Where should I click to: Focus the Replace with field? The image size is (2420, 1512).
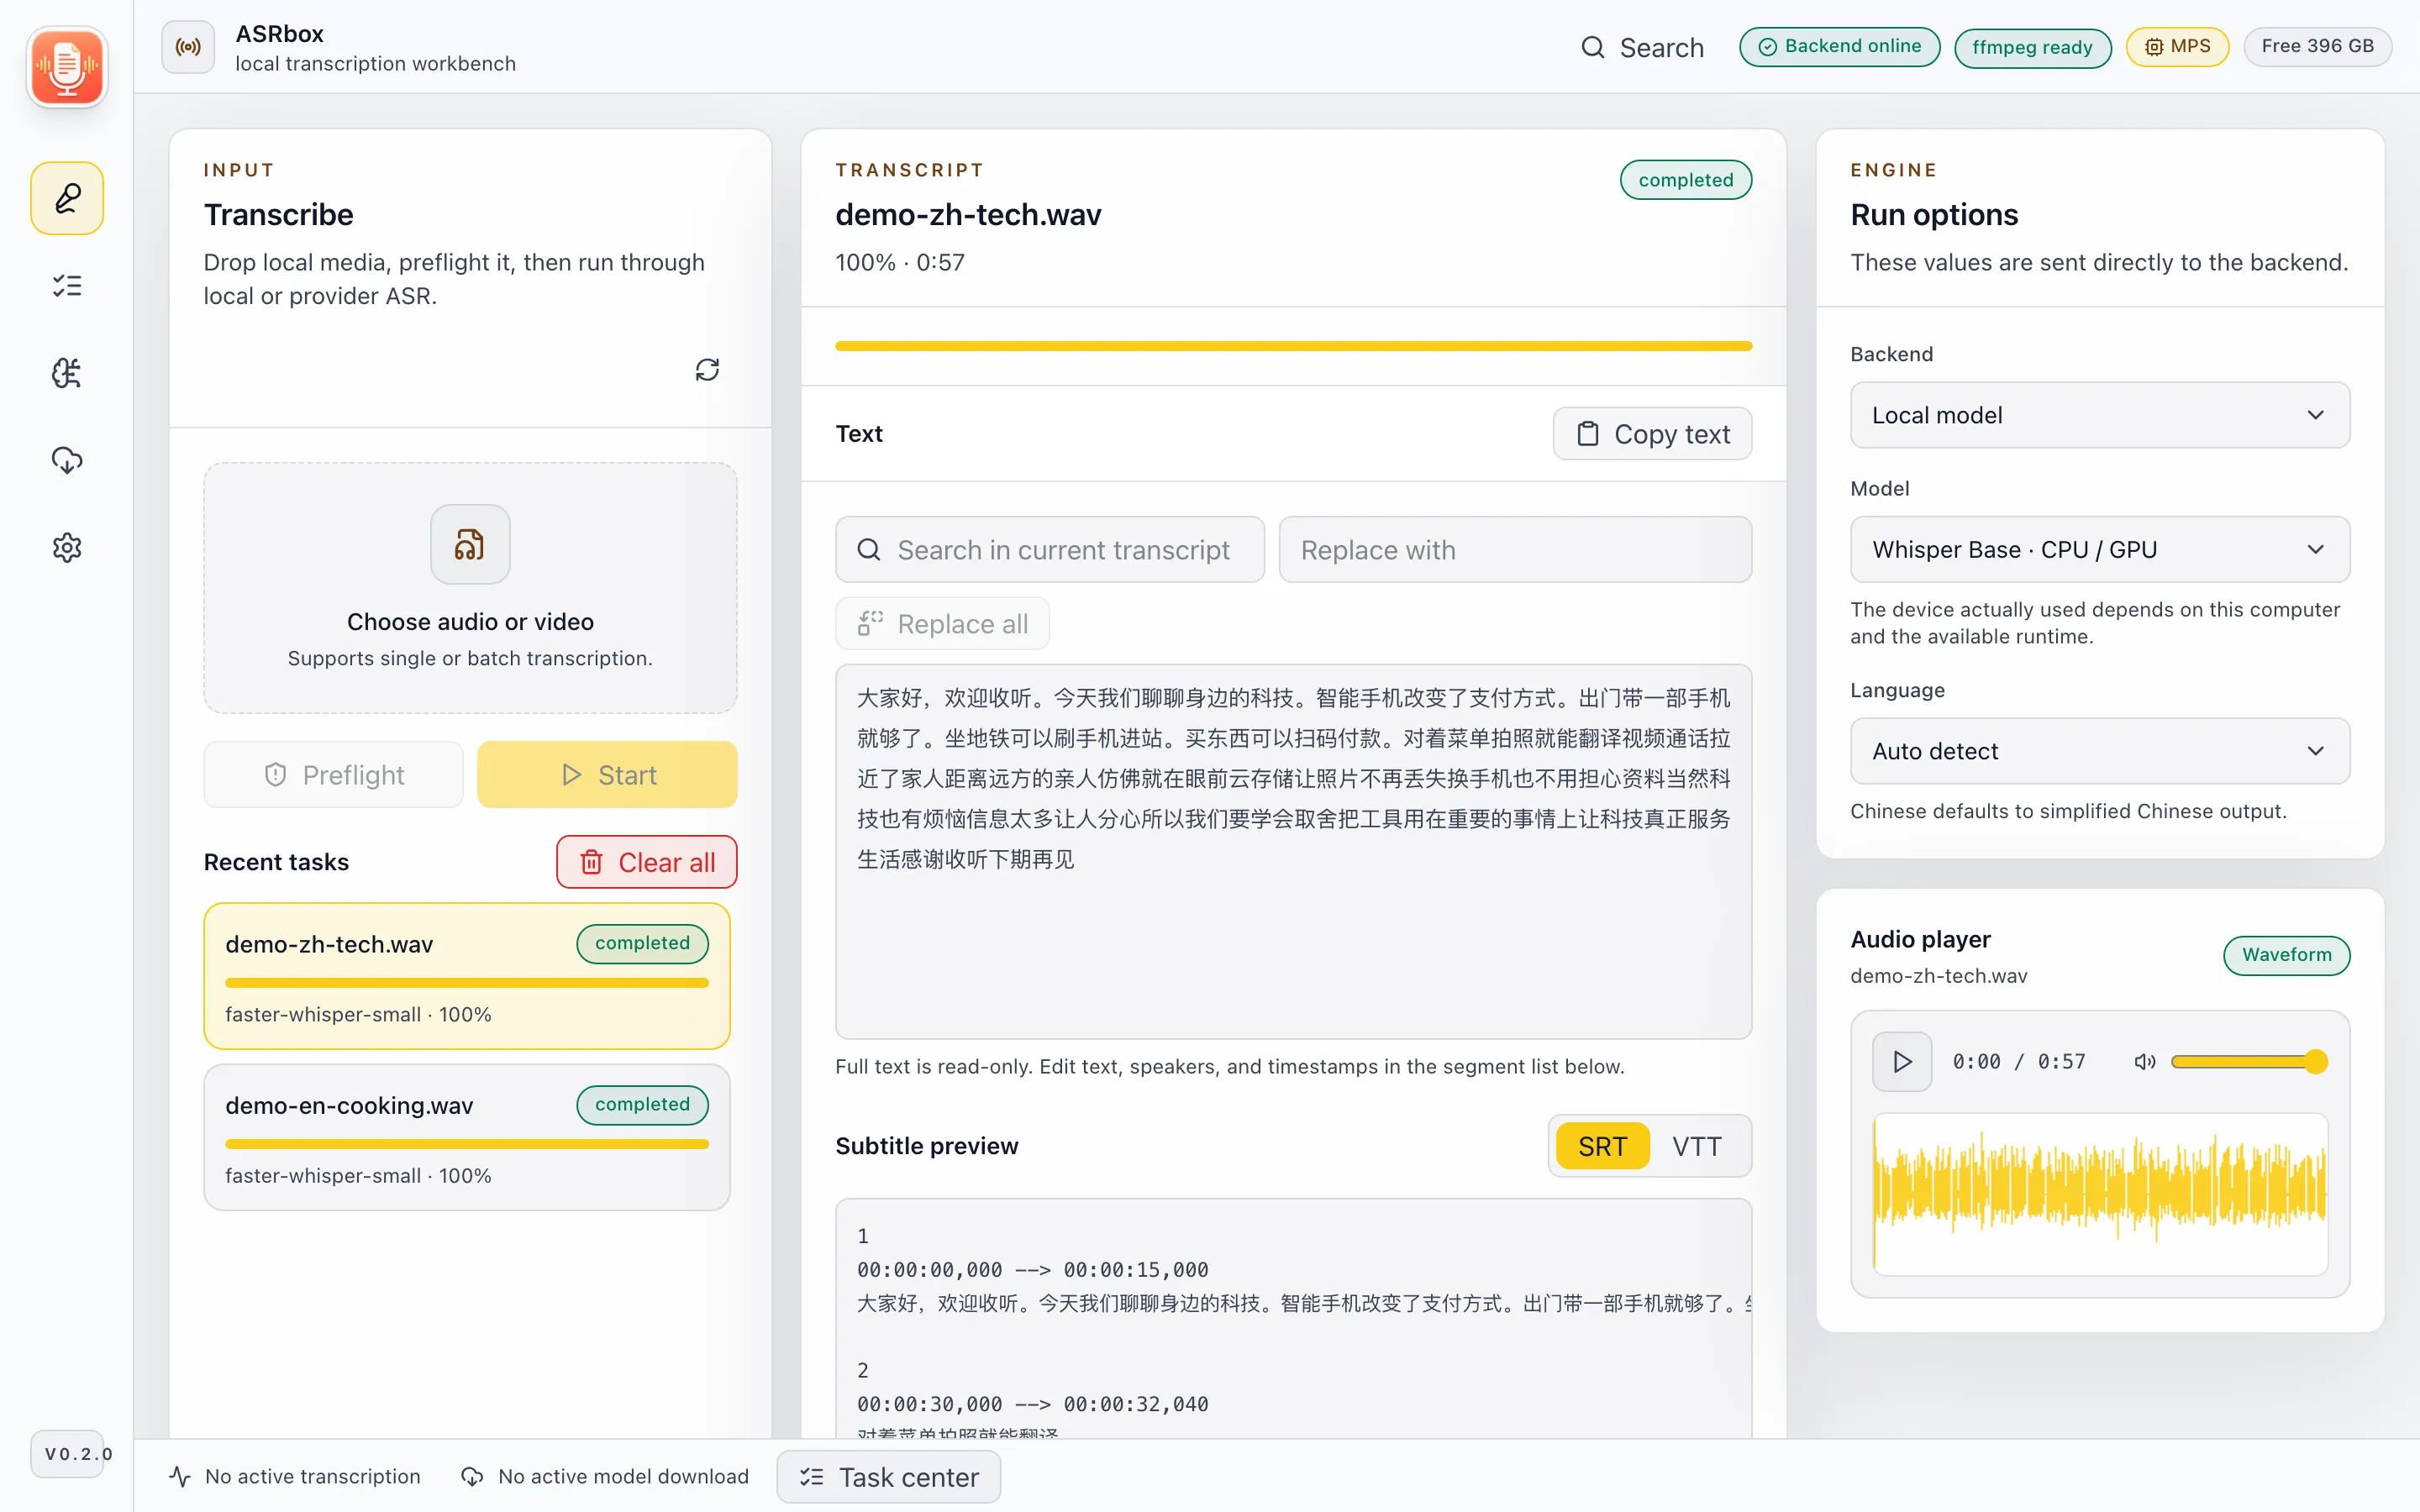point(1515,550)
